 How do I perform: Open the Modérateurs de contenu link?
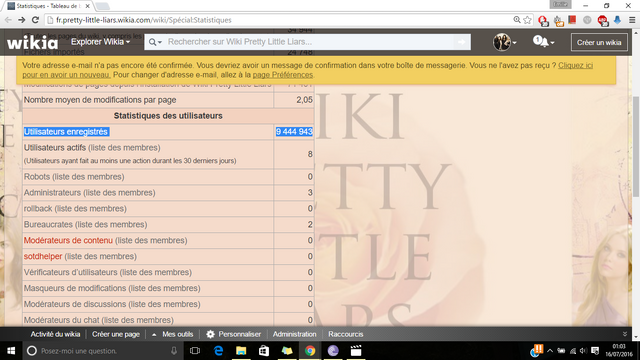click(x=68, y=240)
